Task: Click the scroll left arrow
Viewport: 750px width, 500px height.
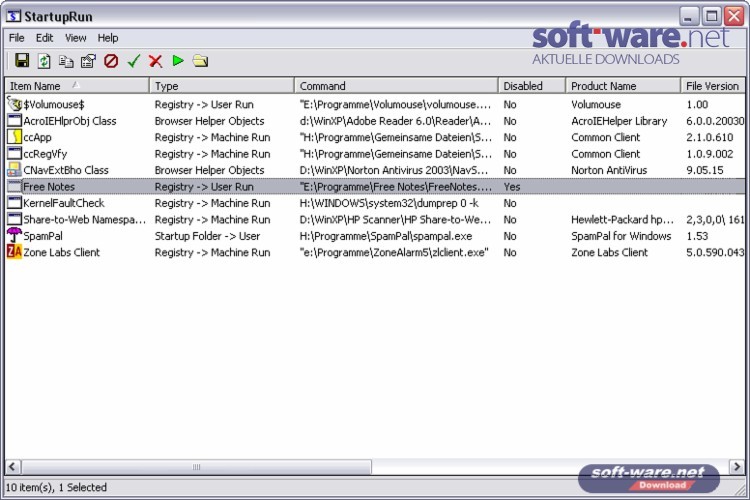Action: coord(12,467)
